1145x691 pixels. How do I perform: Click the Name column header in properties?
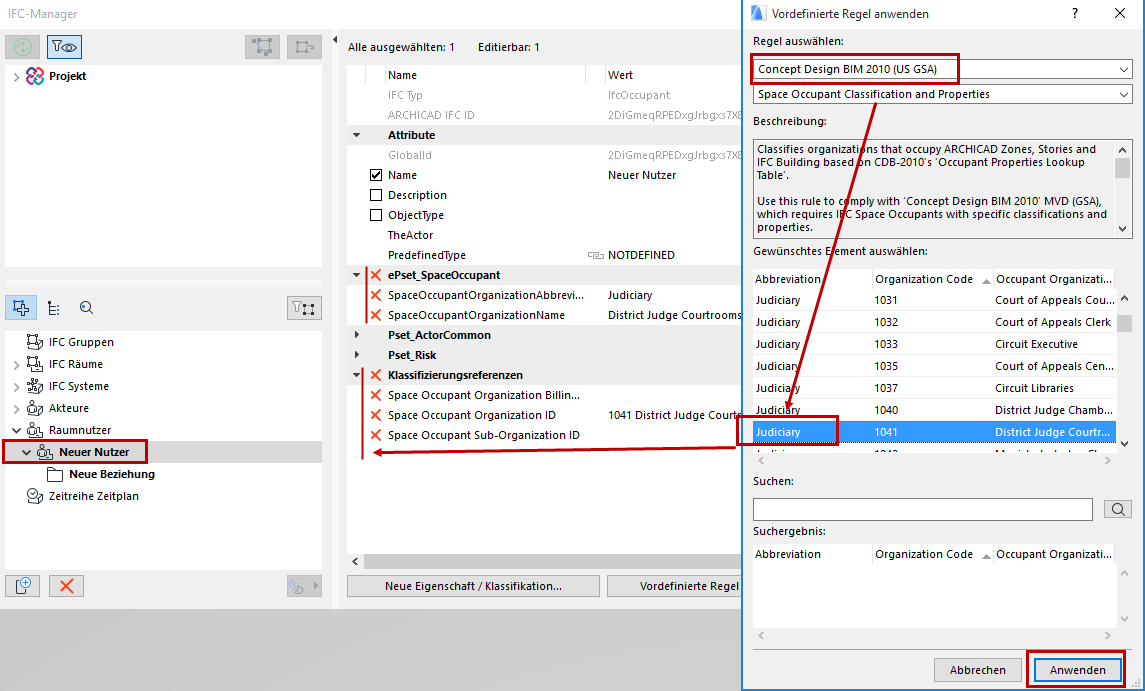pos(402,75)
